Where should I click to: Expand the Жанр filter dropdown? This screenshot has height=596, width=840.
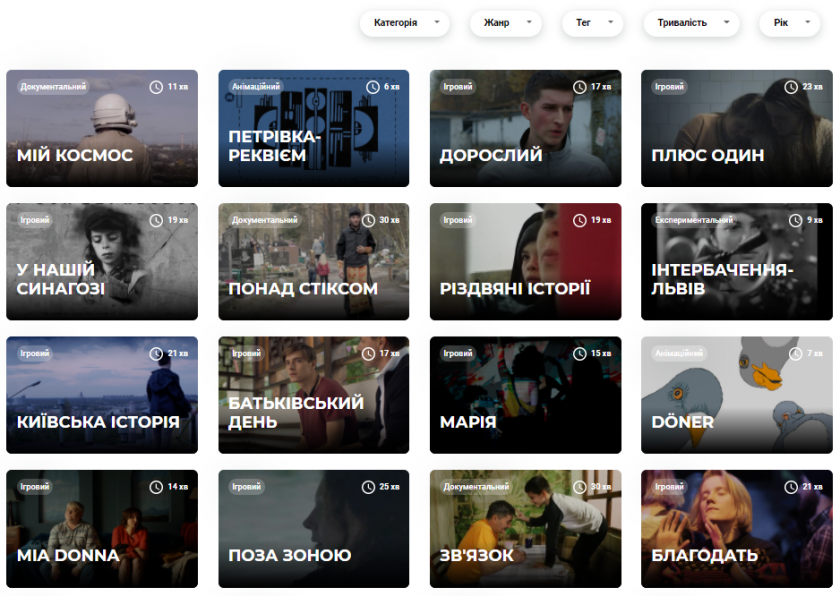(x=505, y=23)
